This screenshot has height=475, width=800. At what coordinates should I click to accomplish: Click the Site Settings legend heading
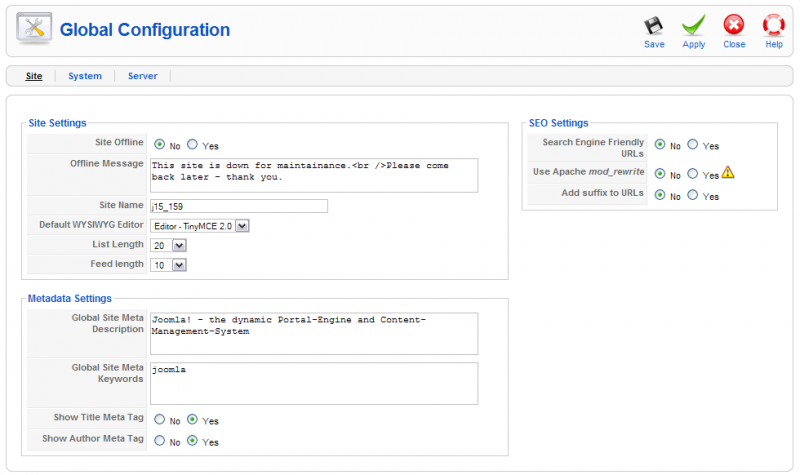[57, 123]
